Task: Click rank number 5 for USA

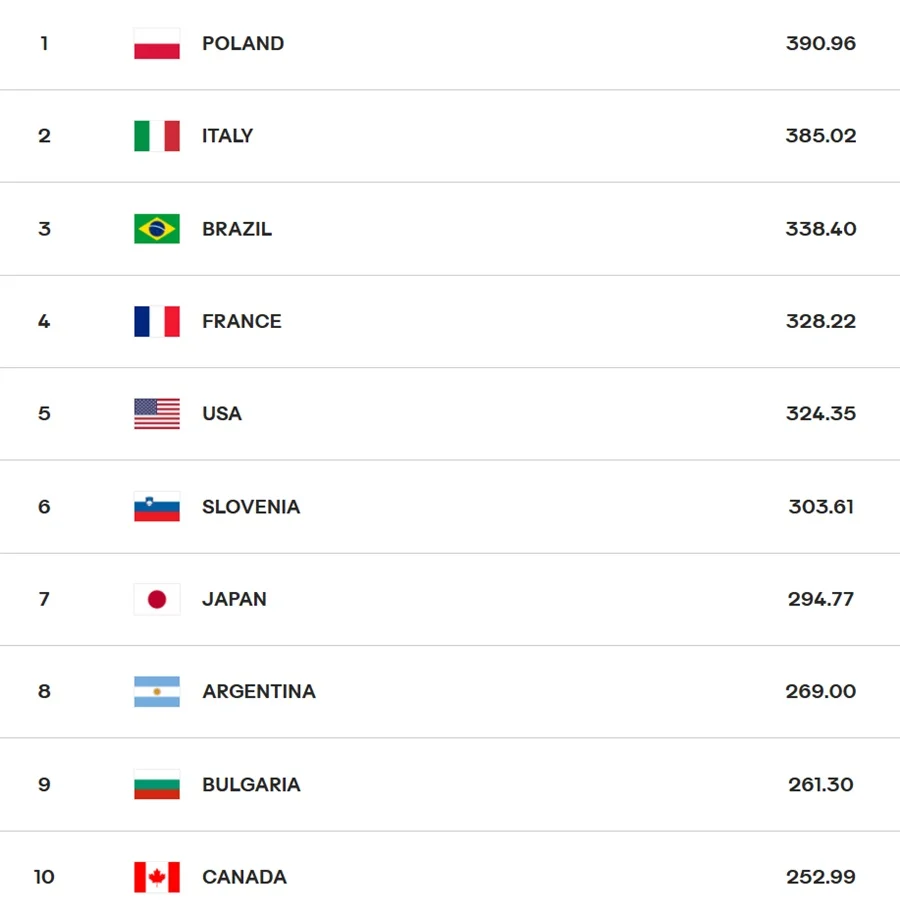Action: pyautogui.click(x=44, y=414)
